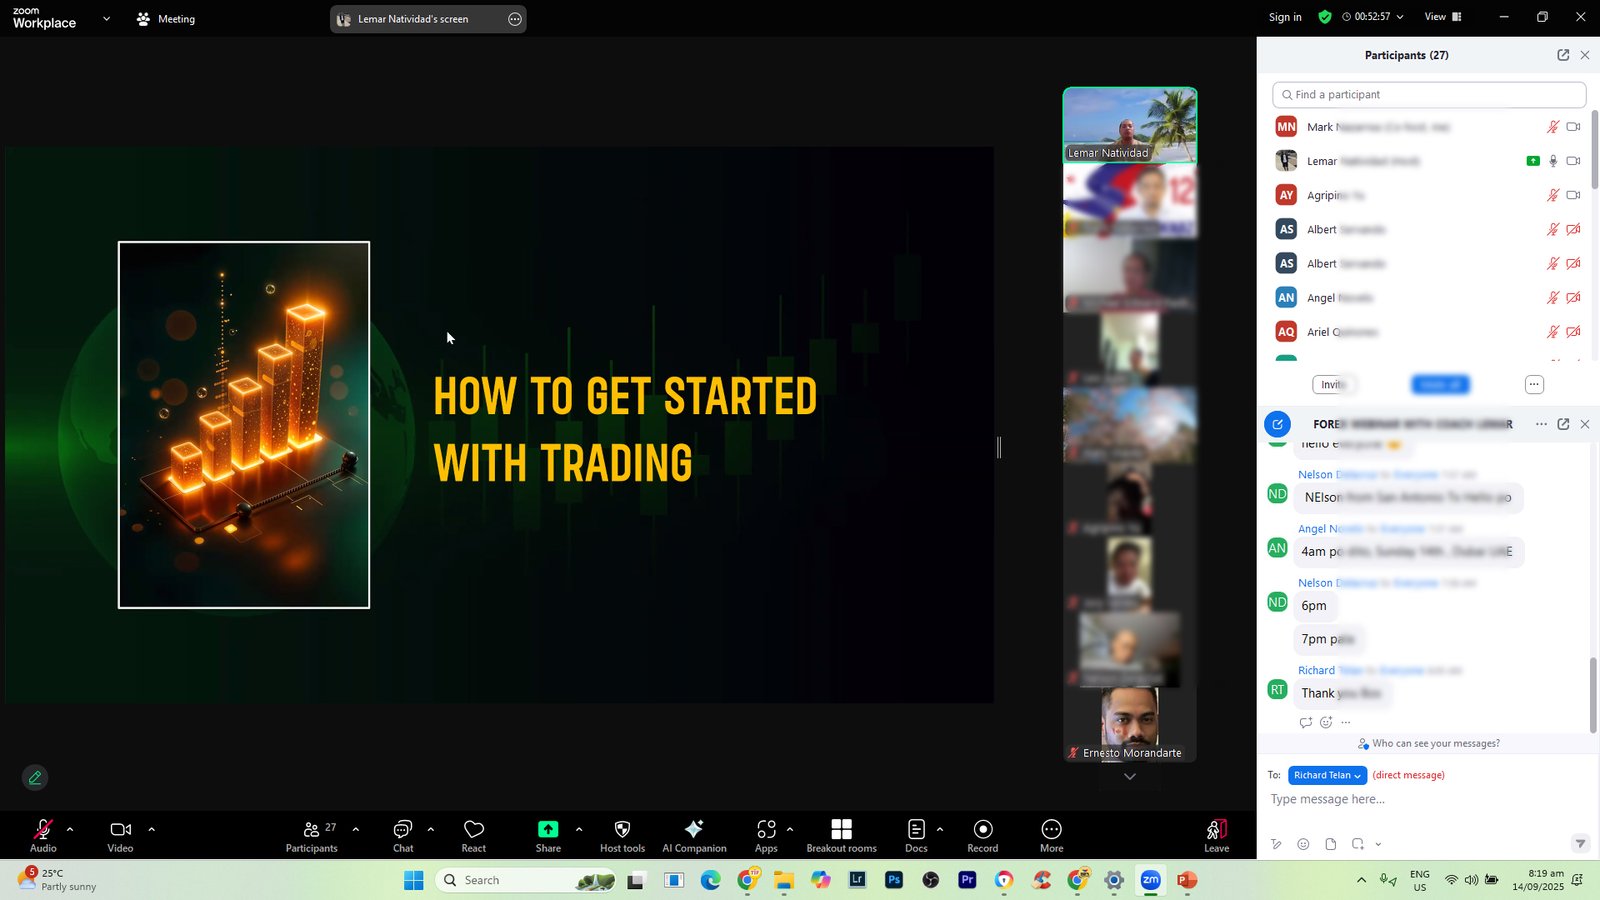1600x900 pixels.
Task: Click the green Share screen icon
Action: click(548, 830)
